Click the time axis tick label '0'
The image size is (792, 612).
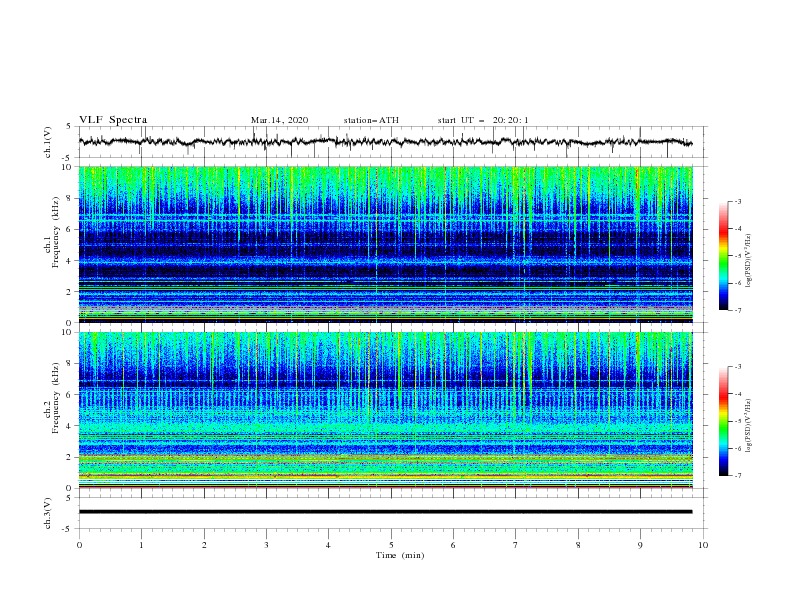click(79, 545)
